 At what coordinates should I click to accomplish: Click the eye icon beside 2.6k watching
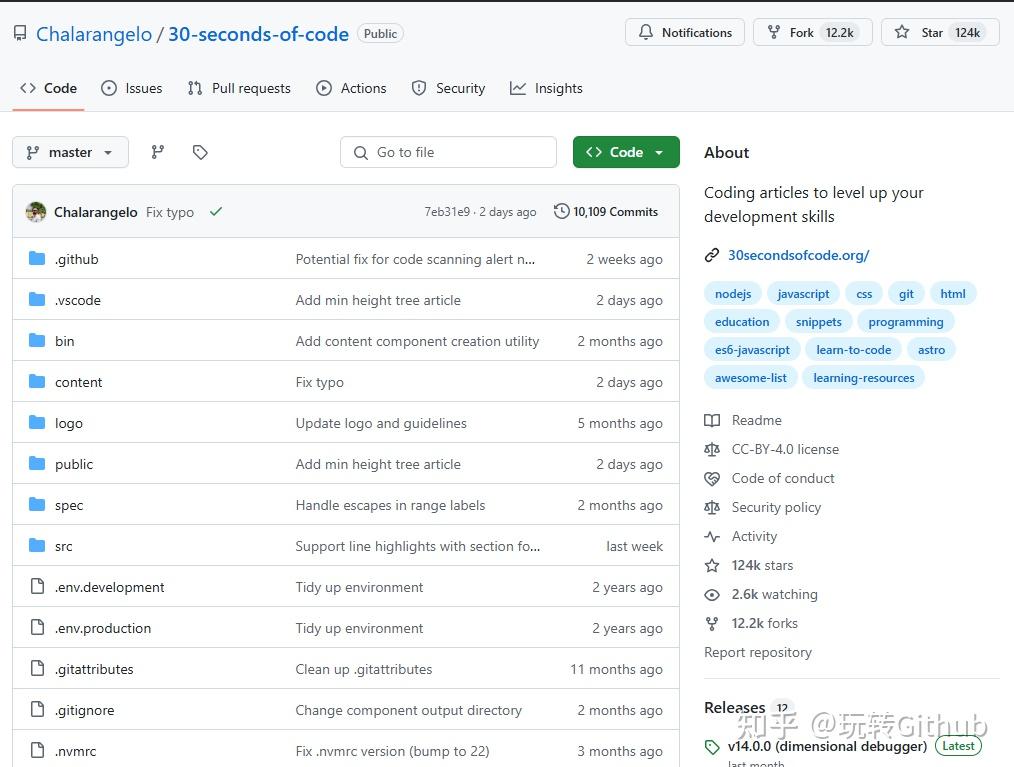712,594
